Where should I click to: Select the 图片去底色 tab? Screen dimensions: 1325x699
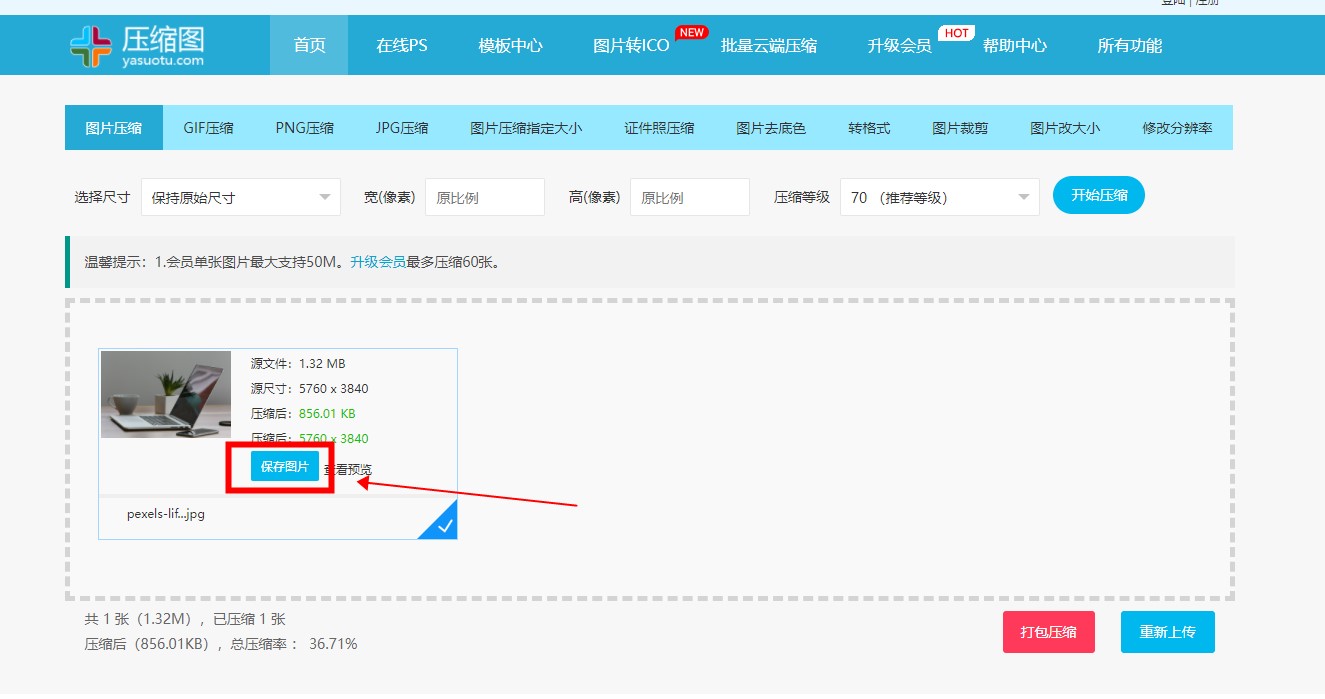770,128
